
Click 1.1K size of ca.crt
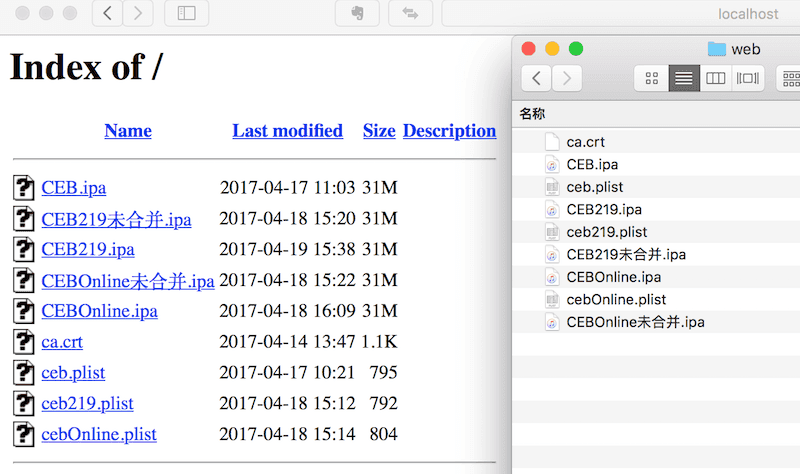[379, 342]
